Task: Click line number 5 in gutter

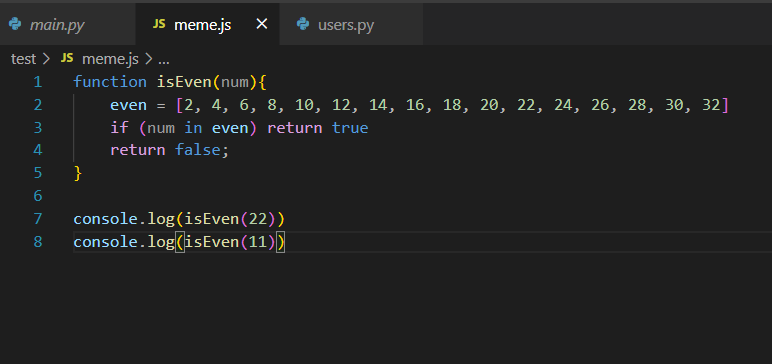Action: [x=38, y=173]
